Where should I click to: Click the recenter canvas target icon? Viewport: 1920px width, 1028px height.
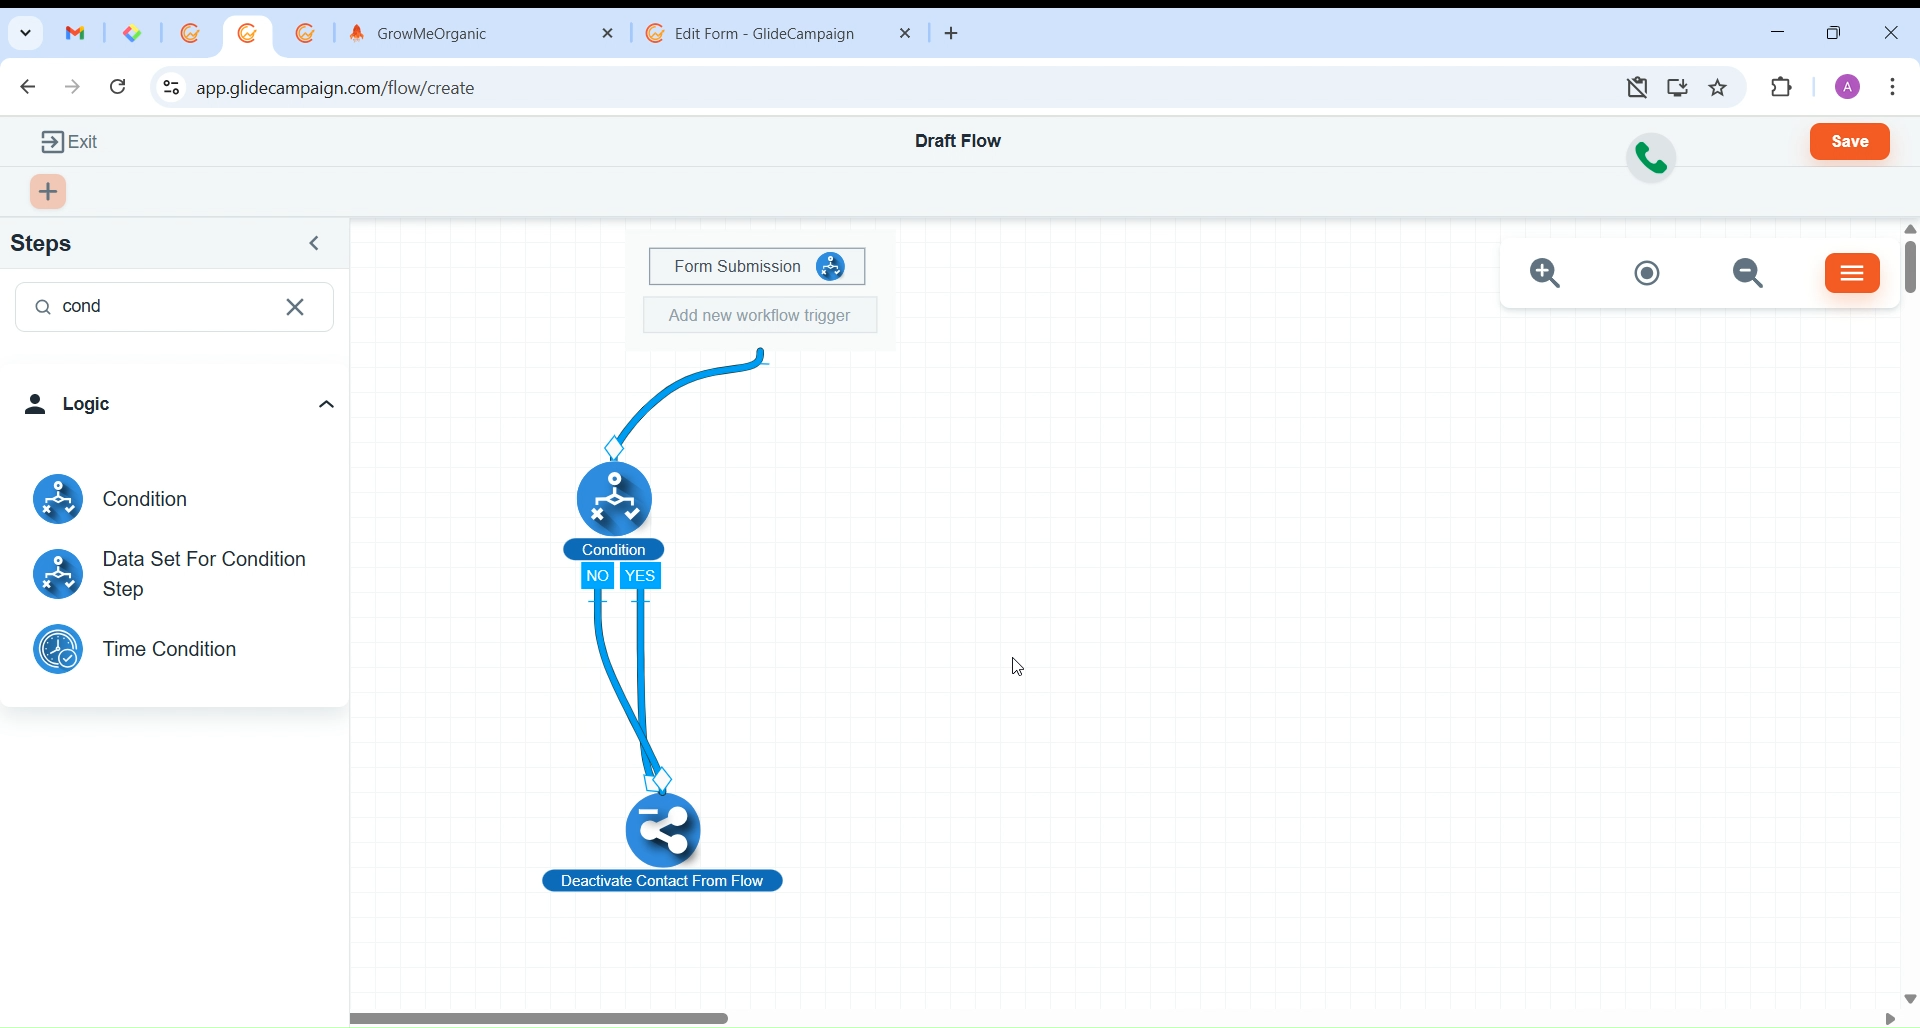pyautogui.click(x=1648, y=274)
